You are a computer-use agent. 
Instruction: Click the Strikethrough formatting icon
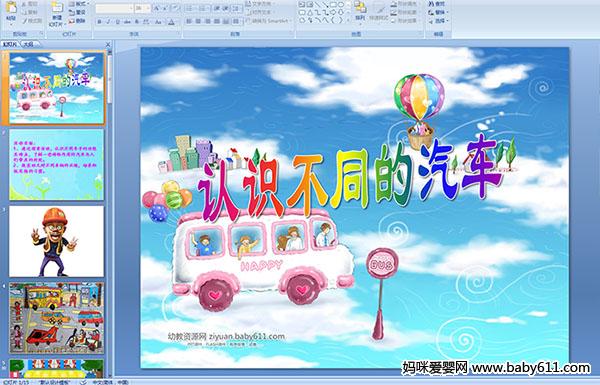coord(127,22)
